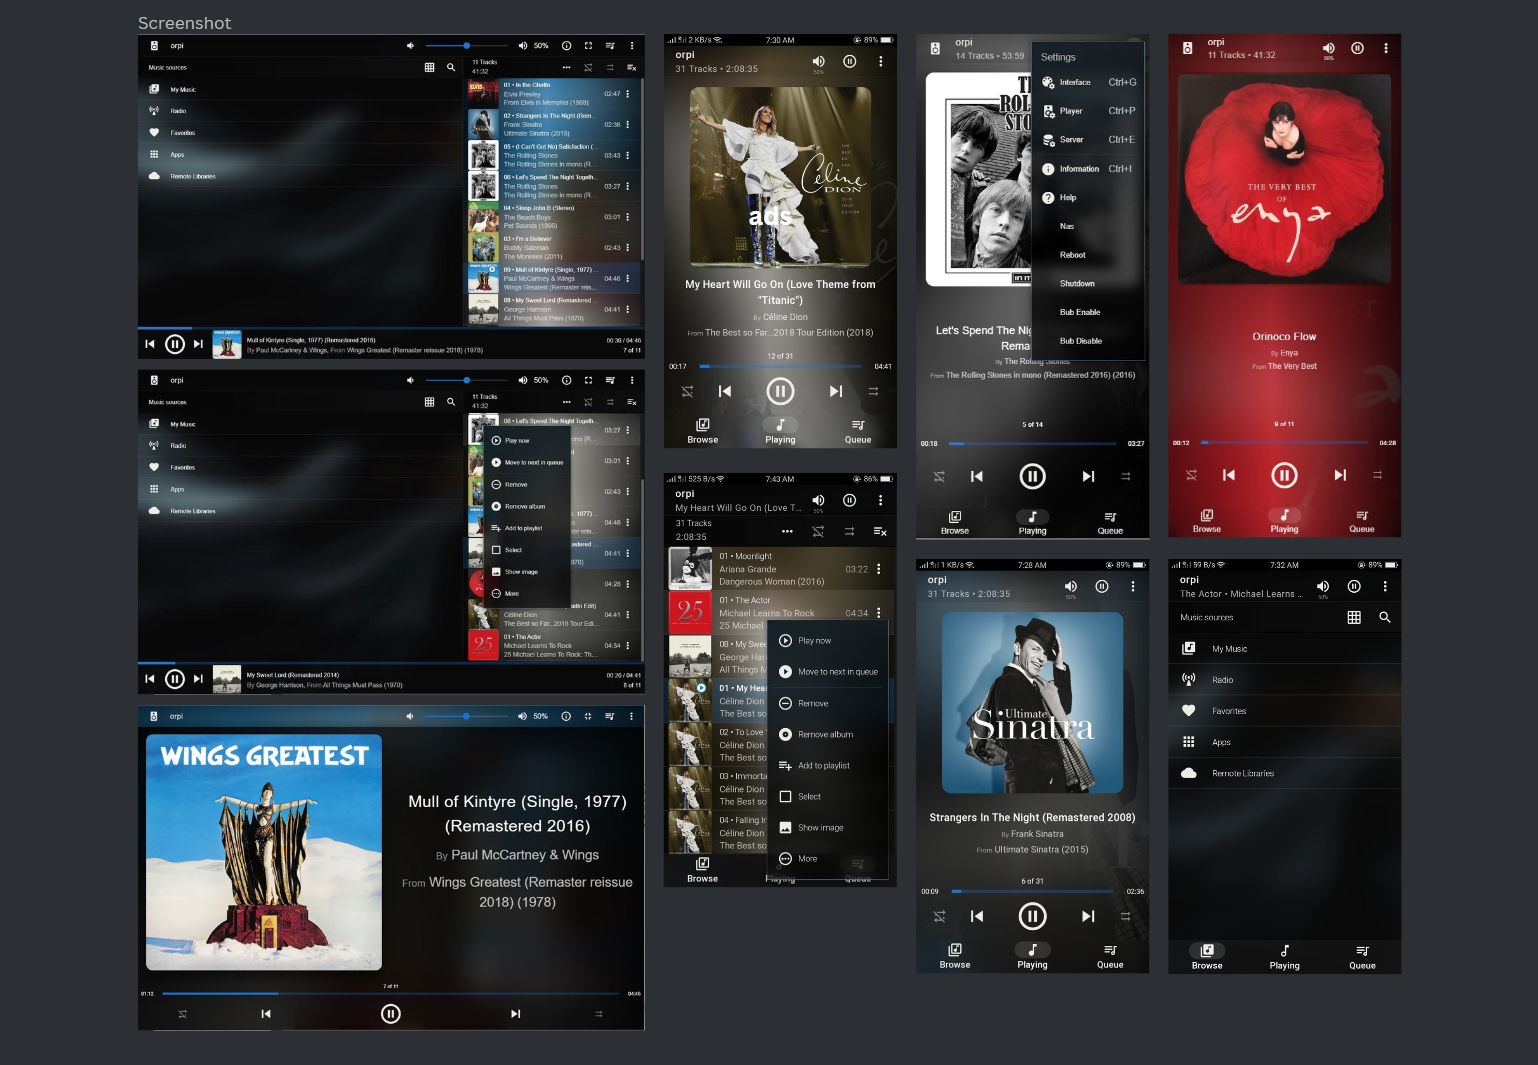The height and width of the screenshot is (1065, 1538).
Task: Open the horizontal dots queue menu in the top desktop window
Action: pyautogui.click(x=566, y=67)
